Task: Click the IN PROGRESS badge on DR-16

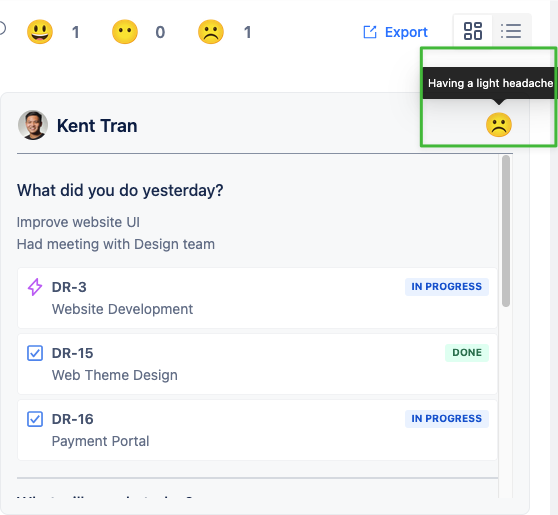Action: pos(447,419)
